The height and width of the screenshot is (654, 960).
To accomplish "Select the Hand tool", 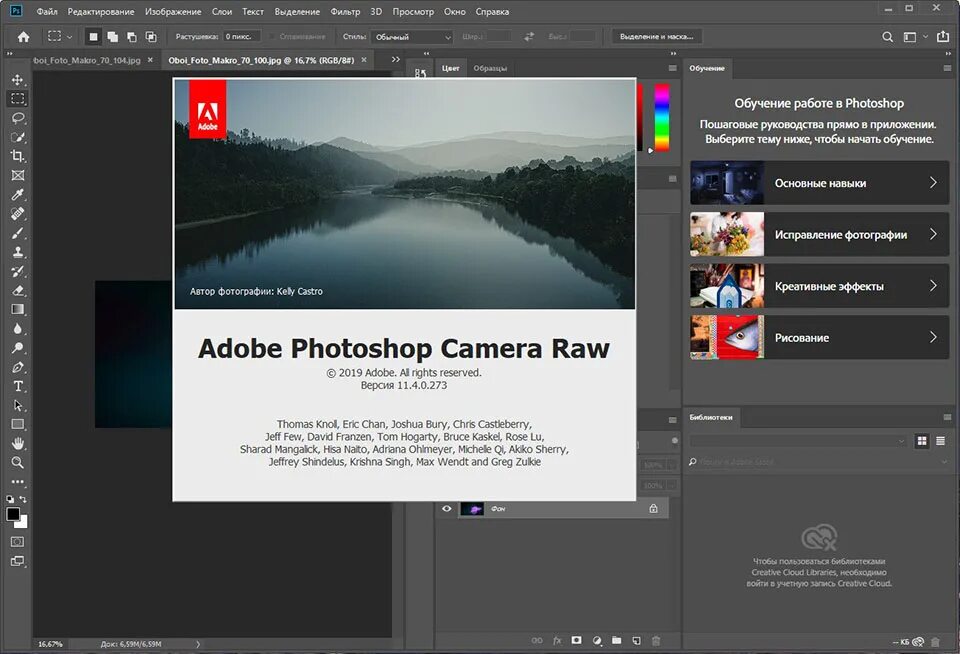I will click(18, 443).
